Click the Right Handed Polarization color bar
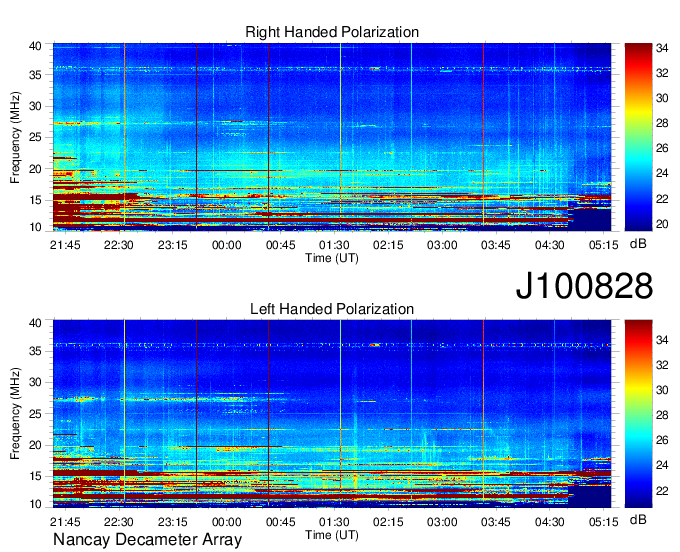 (x=638, y=137)
